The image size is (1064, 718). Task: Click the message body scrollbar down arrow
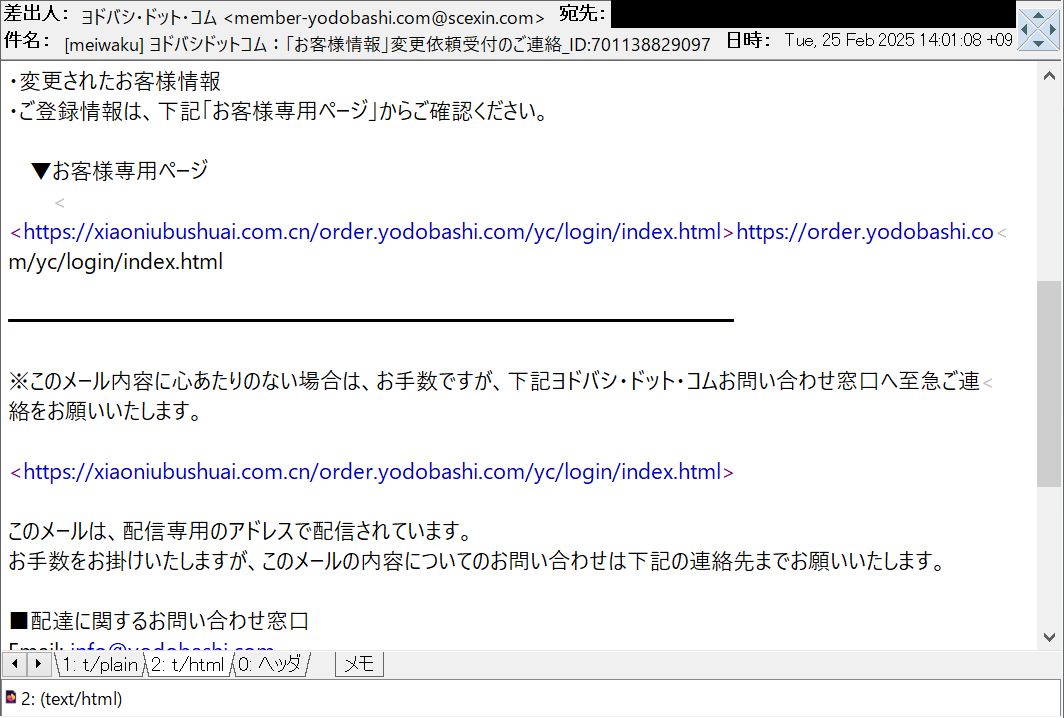pos(1049,637)
